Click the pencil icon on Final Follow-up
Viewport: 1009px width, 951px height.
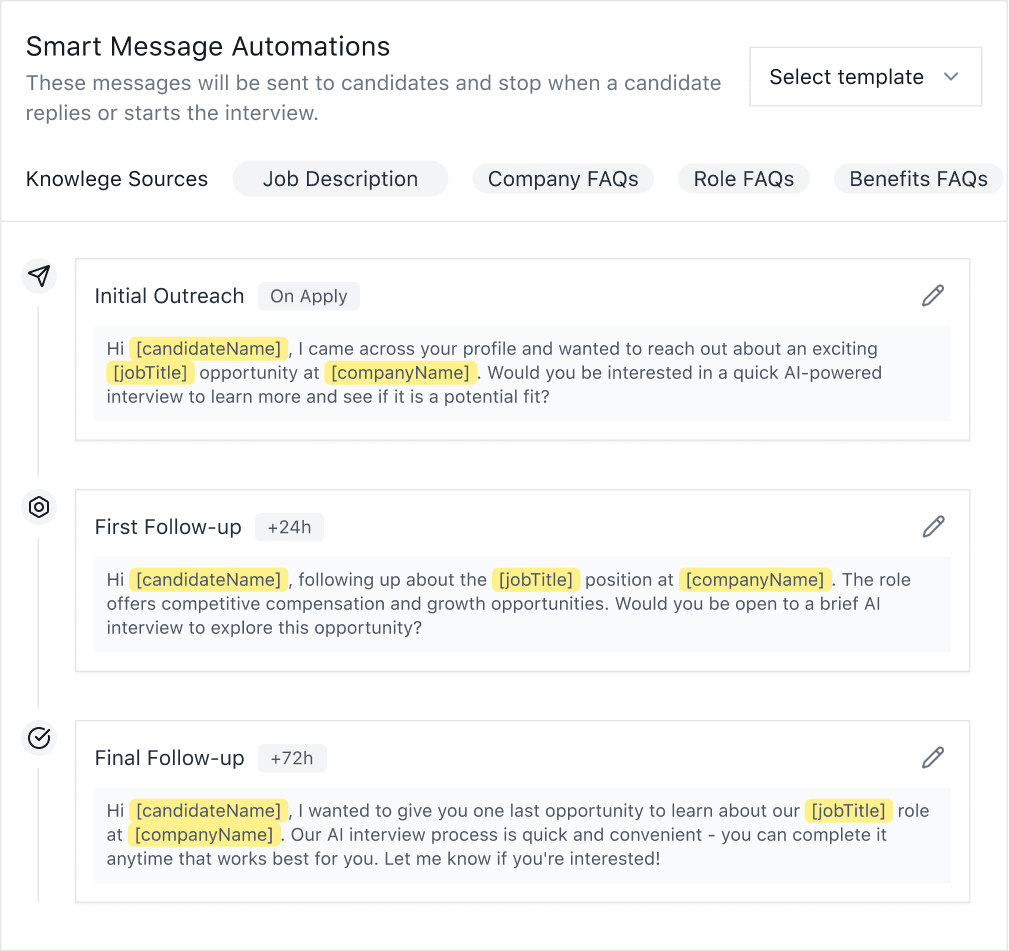tap(932, 757)
